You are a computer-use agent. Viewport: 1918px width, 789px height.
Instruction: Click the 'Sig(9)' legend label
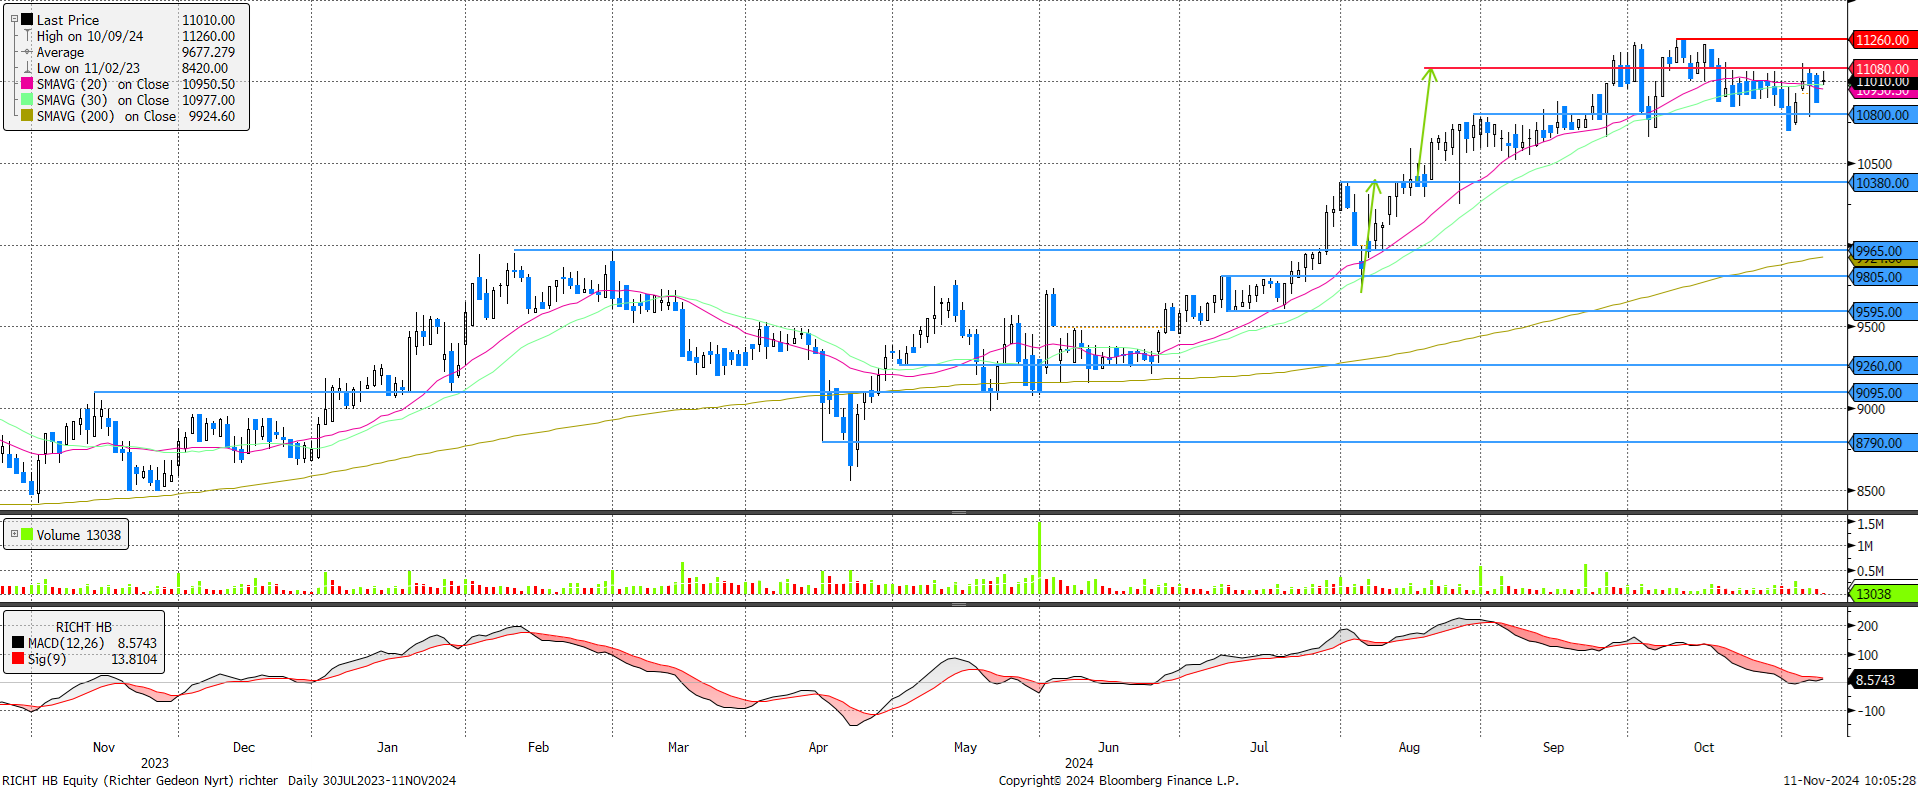click(x=47, y=659)
